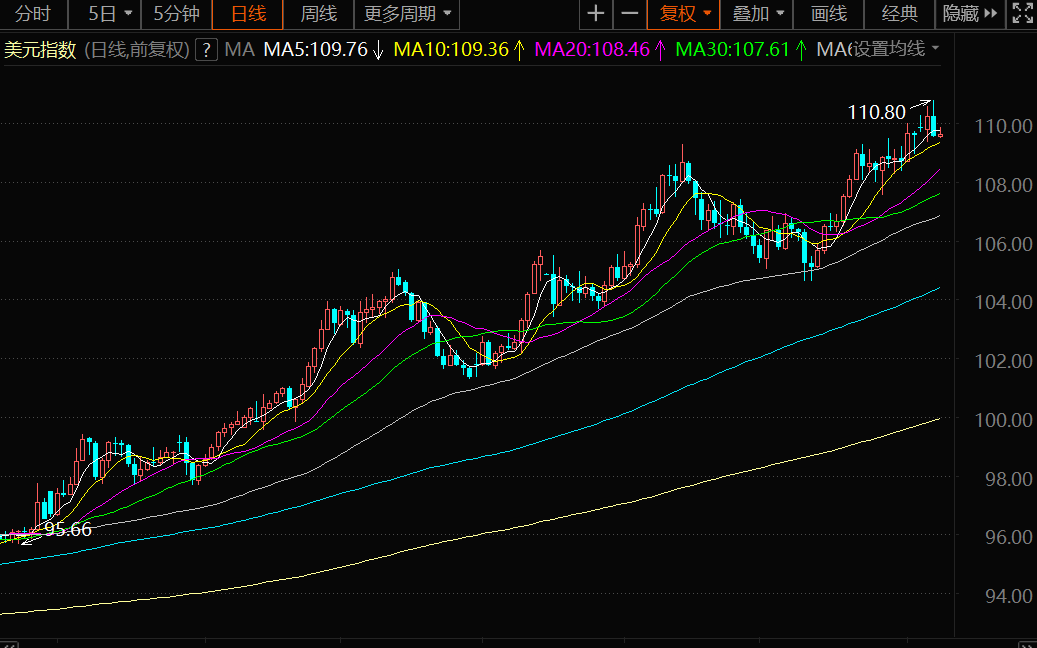Toggle the 经典 classic view
Viewport: 1037px width, 648px height.
point(899,14)
